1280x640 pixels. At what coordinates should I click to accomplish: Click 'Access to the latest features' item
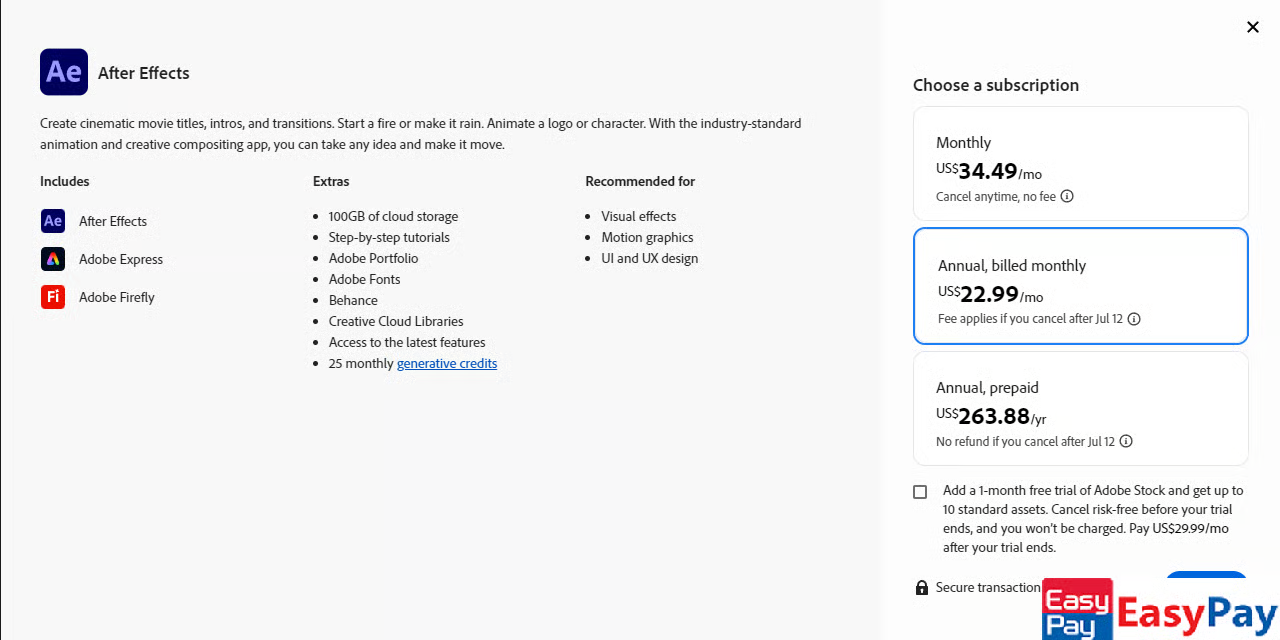[x=407, y=342]
